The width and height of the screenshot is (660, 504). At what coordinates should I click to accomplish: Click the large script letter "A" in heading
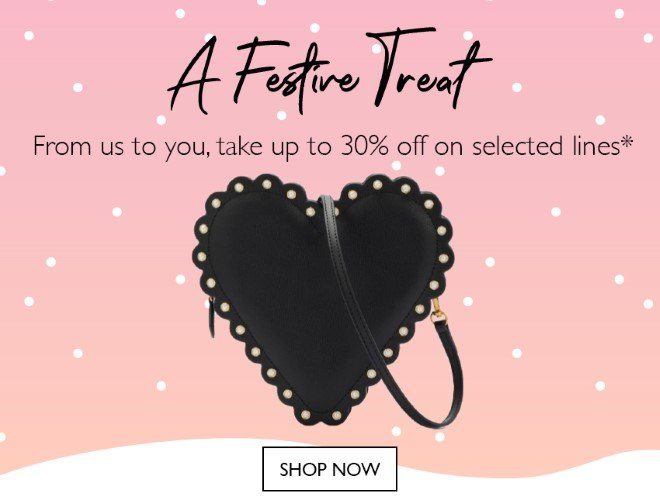(194, 78)
